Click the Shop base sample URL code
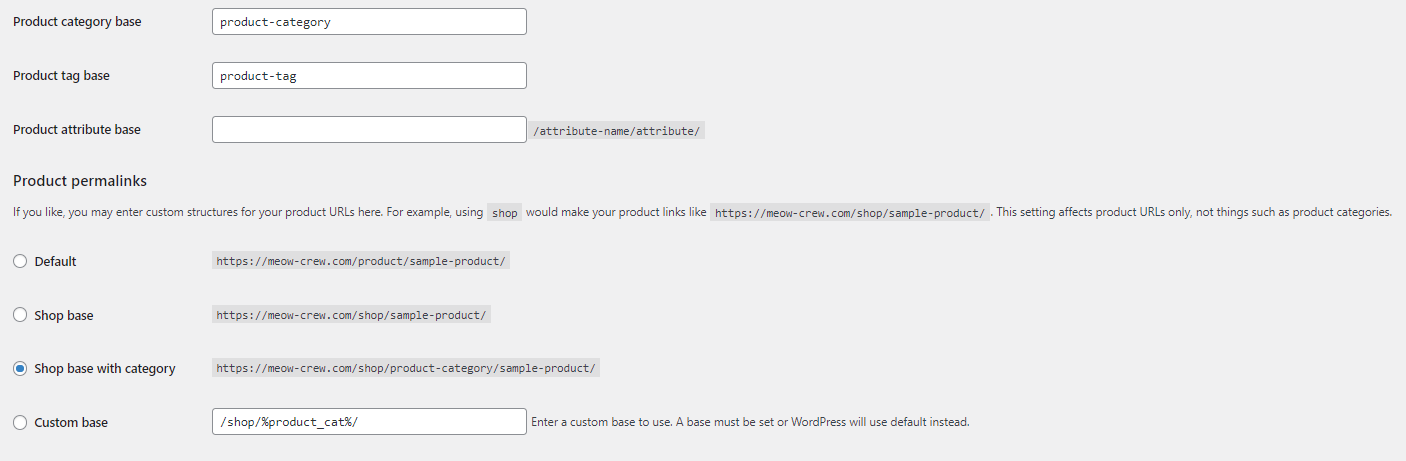1406x461 pixels. coord(351,315)
